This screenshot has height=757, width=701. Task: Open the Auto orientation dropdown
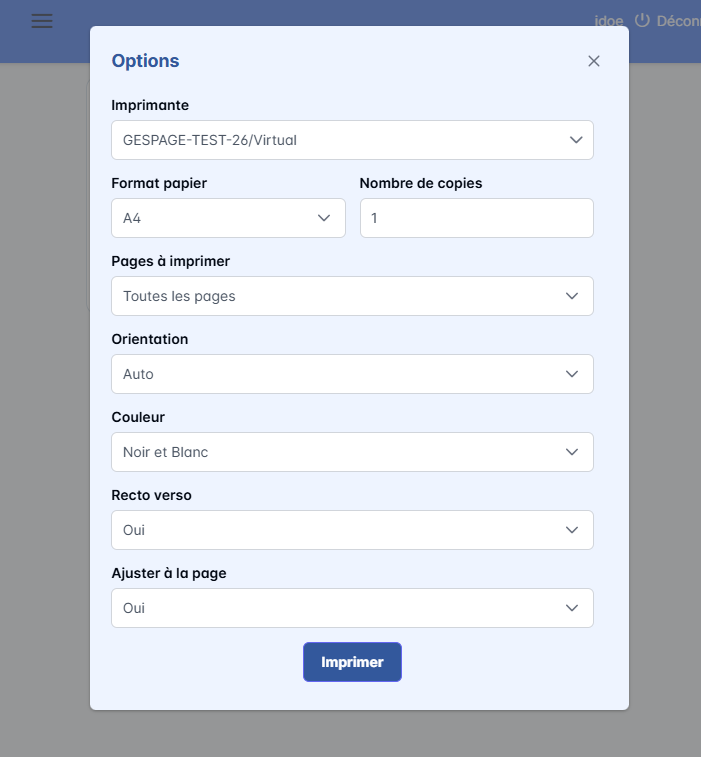pyautogui.click(x=340, y=374)
